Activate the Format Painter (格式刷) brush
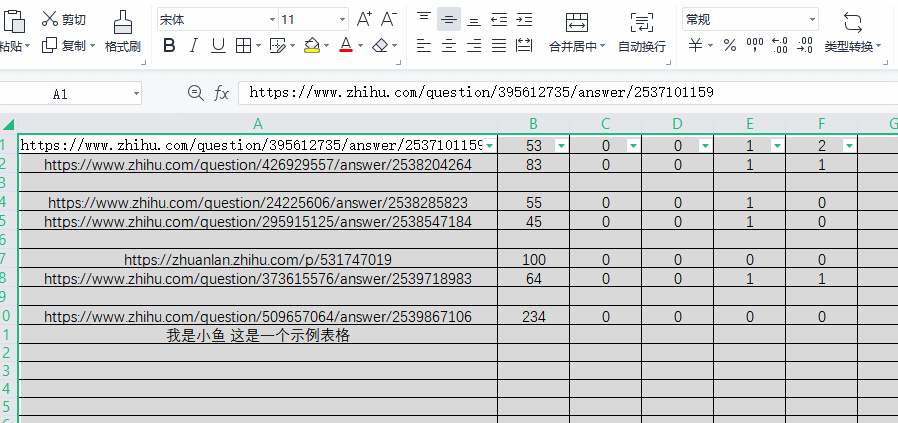The height and width of the screenshot is (423, 898). [x=123, y=23]
